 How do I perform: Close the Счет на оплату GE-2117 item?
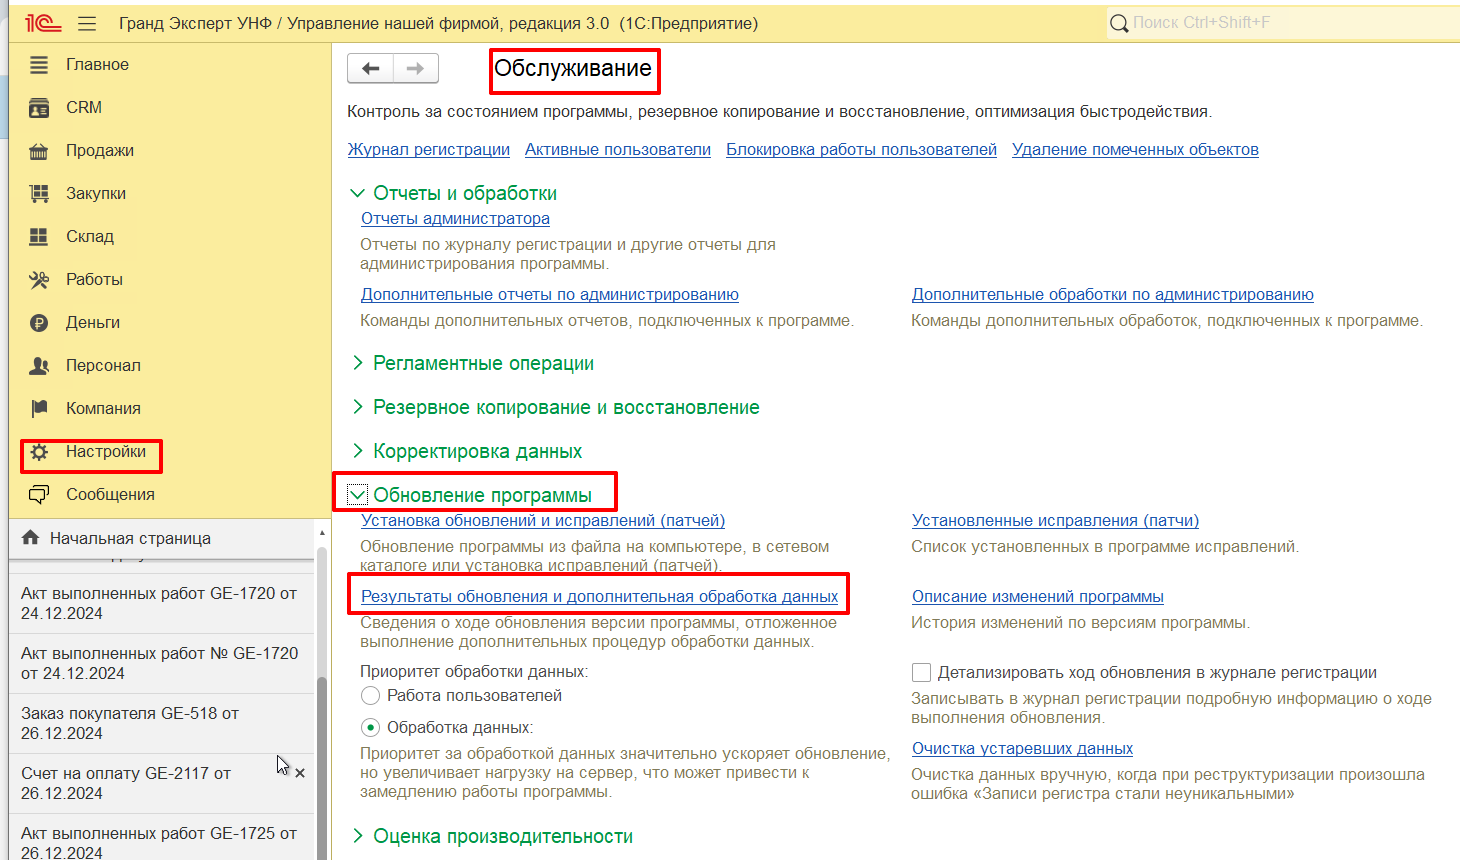coord(300,773)
